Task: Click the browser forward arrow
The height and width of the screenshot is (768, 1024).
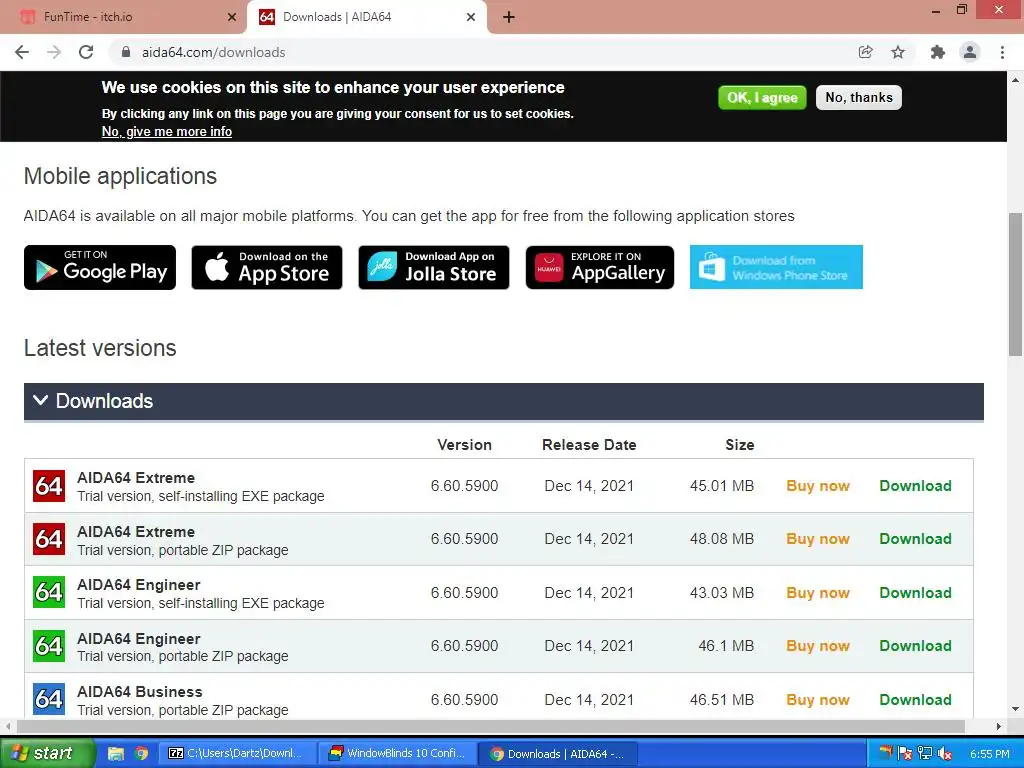Action: 54,52
